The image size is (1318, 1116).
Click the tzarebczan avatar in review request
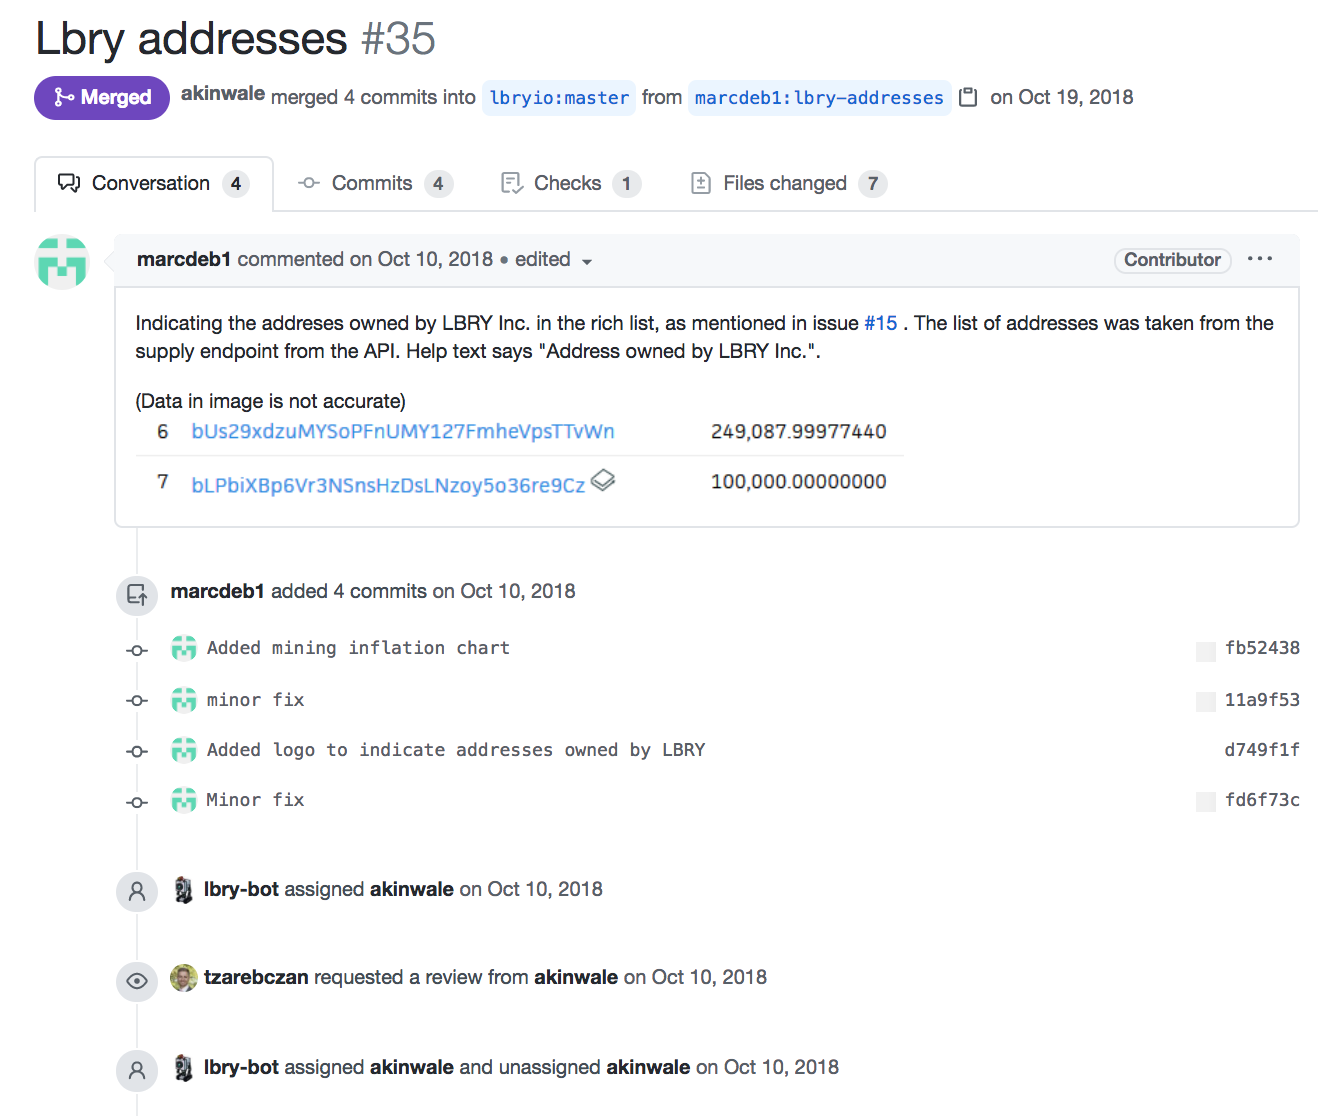click(x=184, y=977)
